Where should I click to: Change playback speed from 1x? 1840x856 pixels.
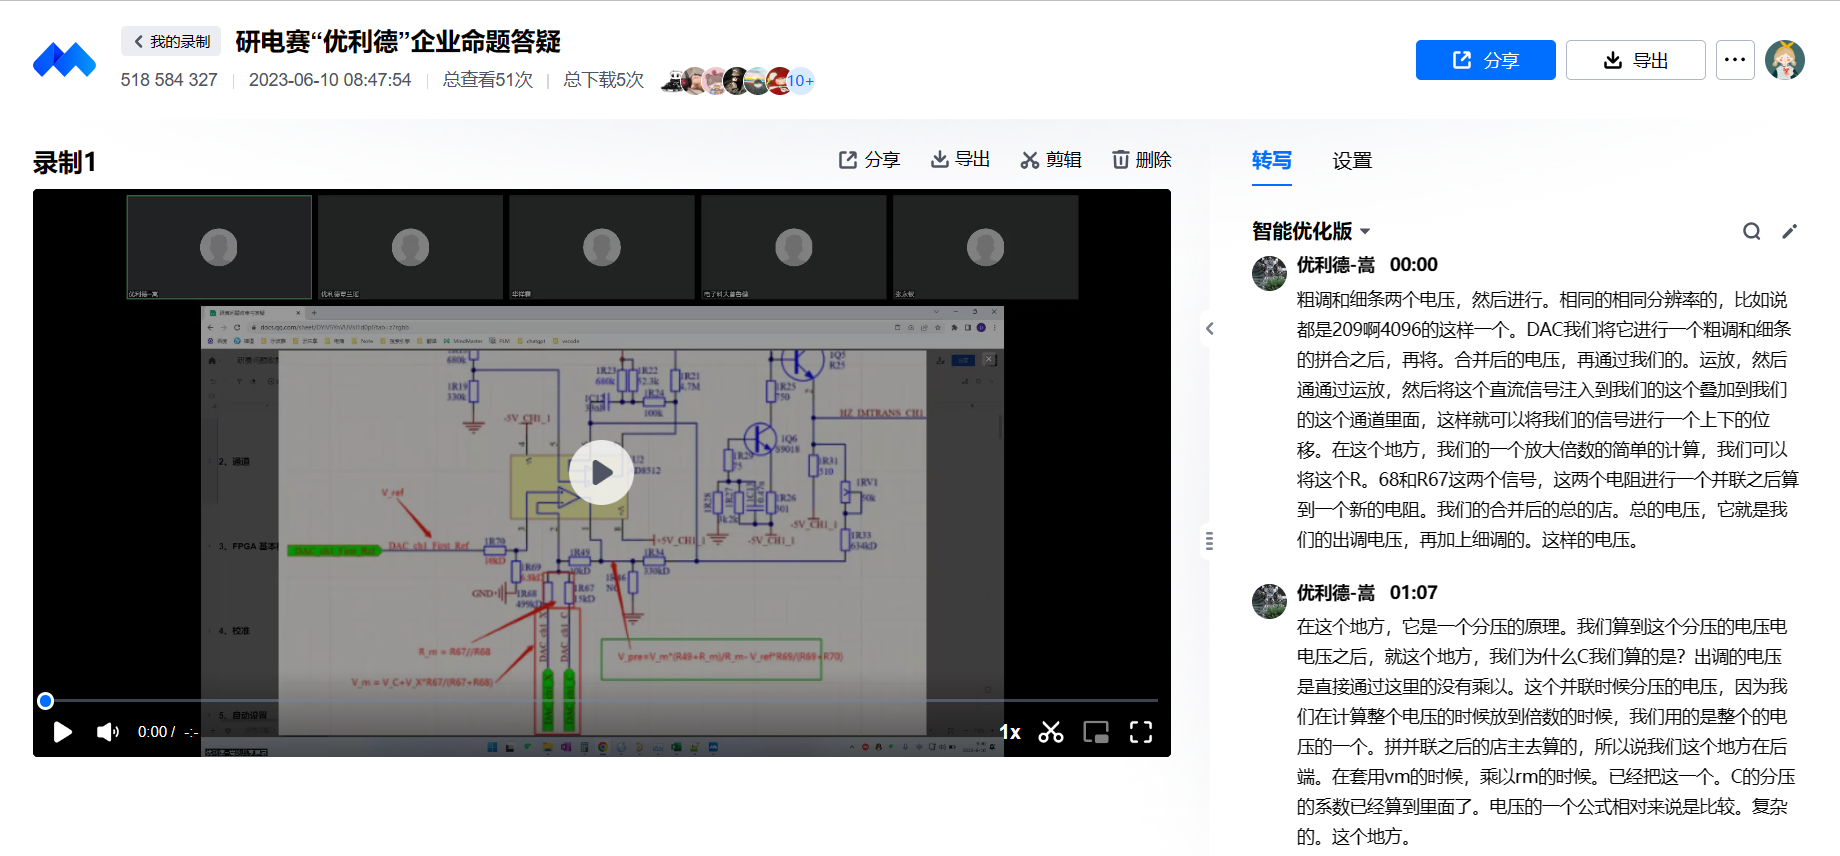click(1010, 732)
